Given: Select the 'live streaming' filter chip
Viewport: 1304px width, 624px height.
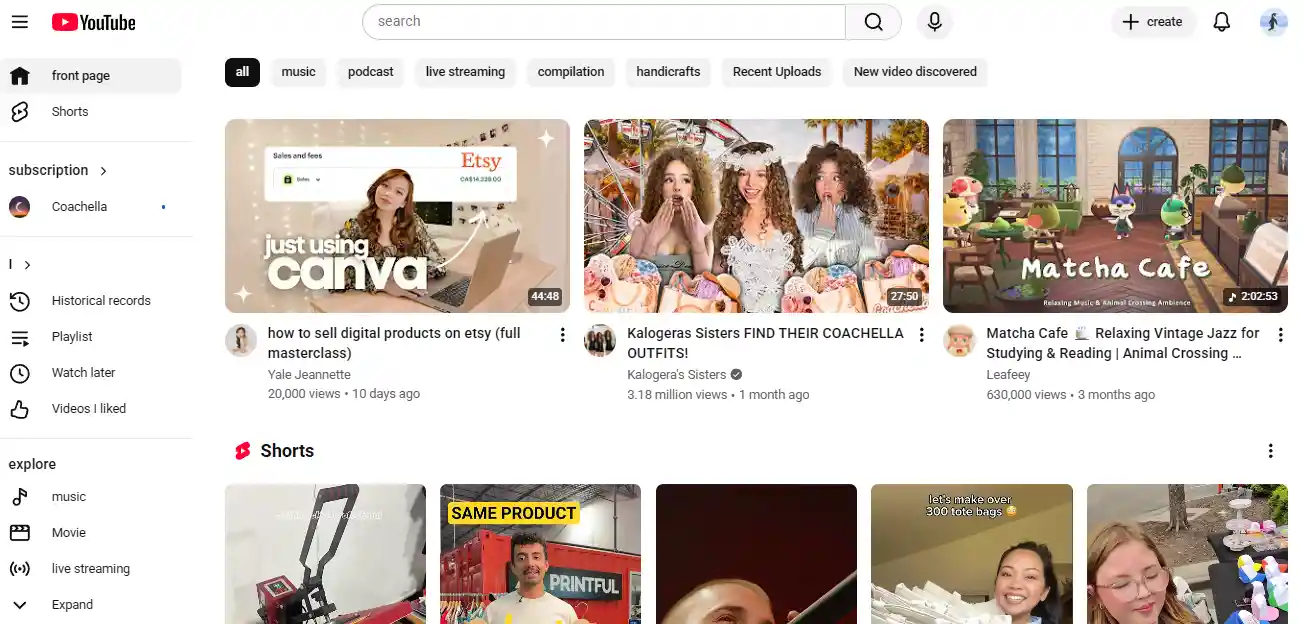Looking at the screenshot, I should (465, 72).
